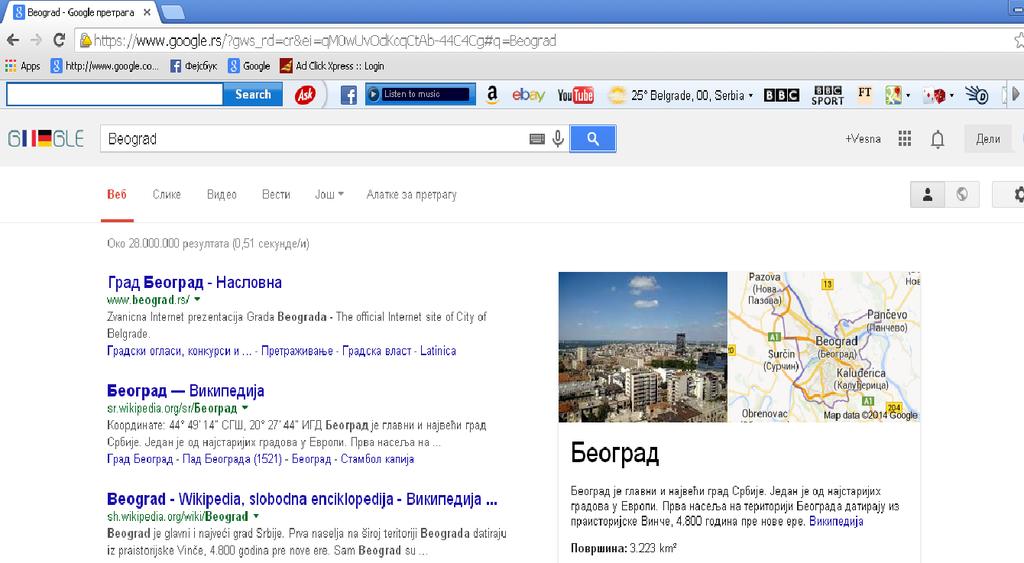The height and width of the screenshot is (563, 1024).
Task: Open Facebook from the toolbar icon
Action: 349,95
